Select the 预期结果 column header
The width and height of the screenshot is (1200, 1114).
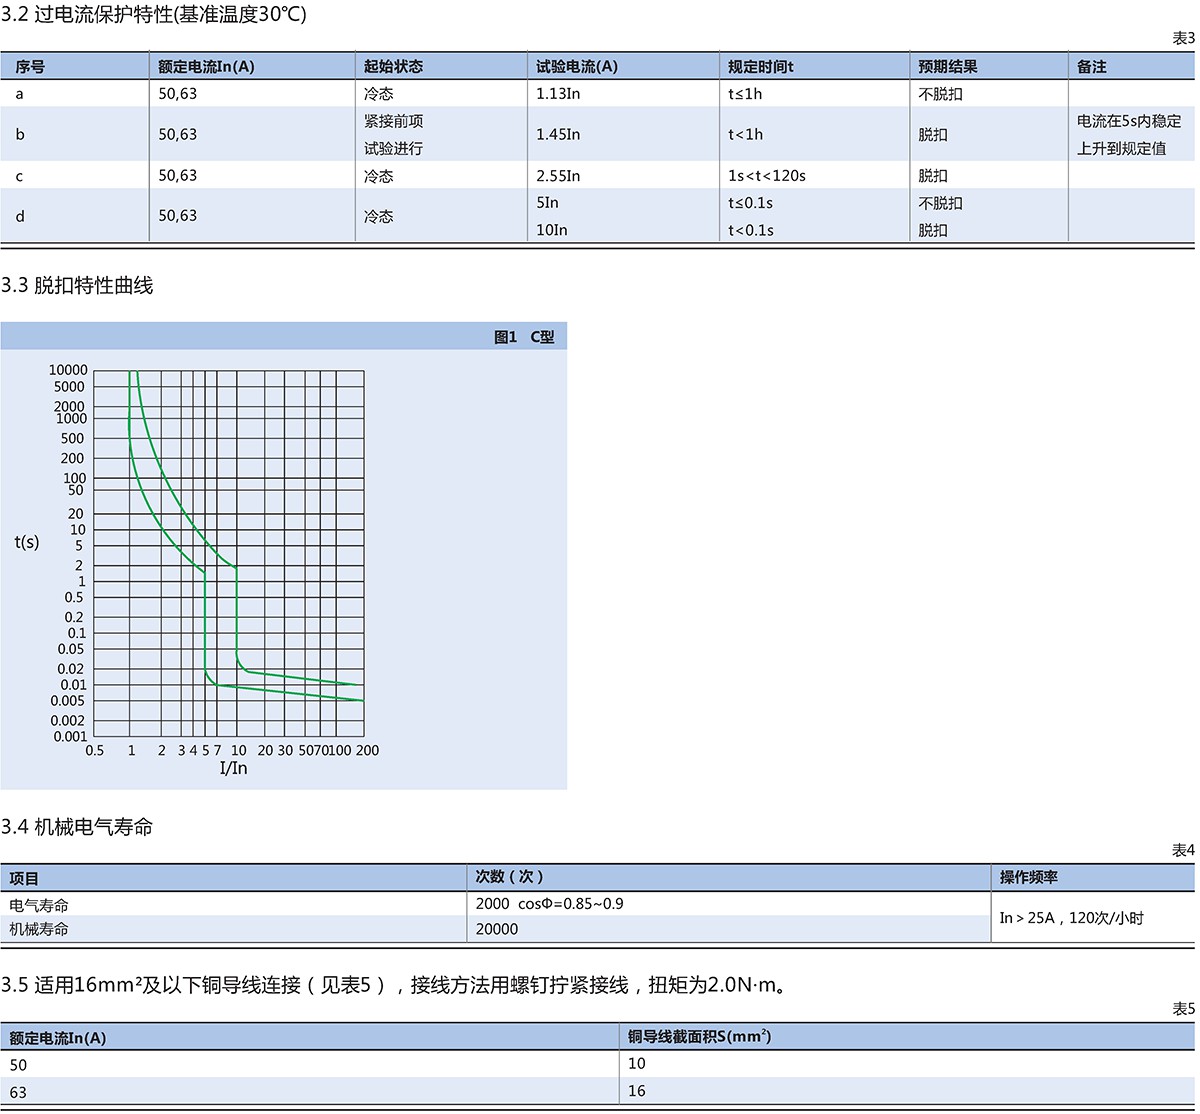tap(948, 67)
